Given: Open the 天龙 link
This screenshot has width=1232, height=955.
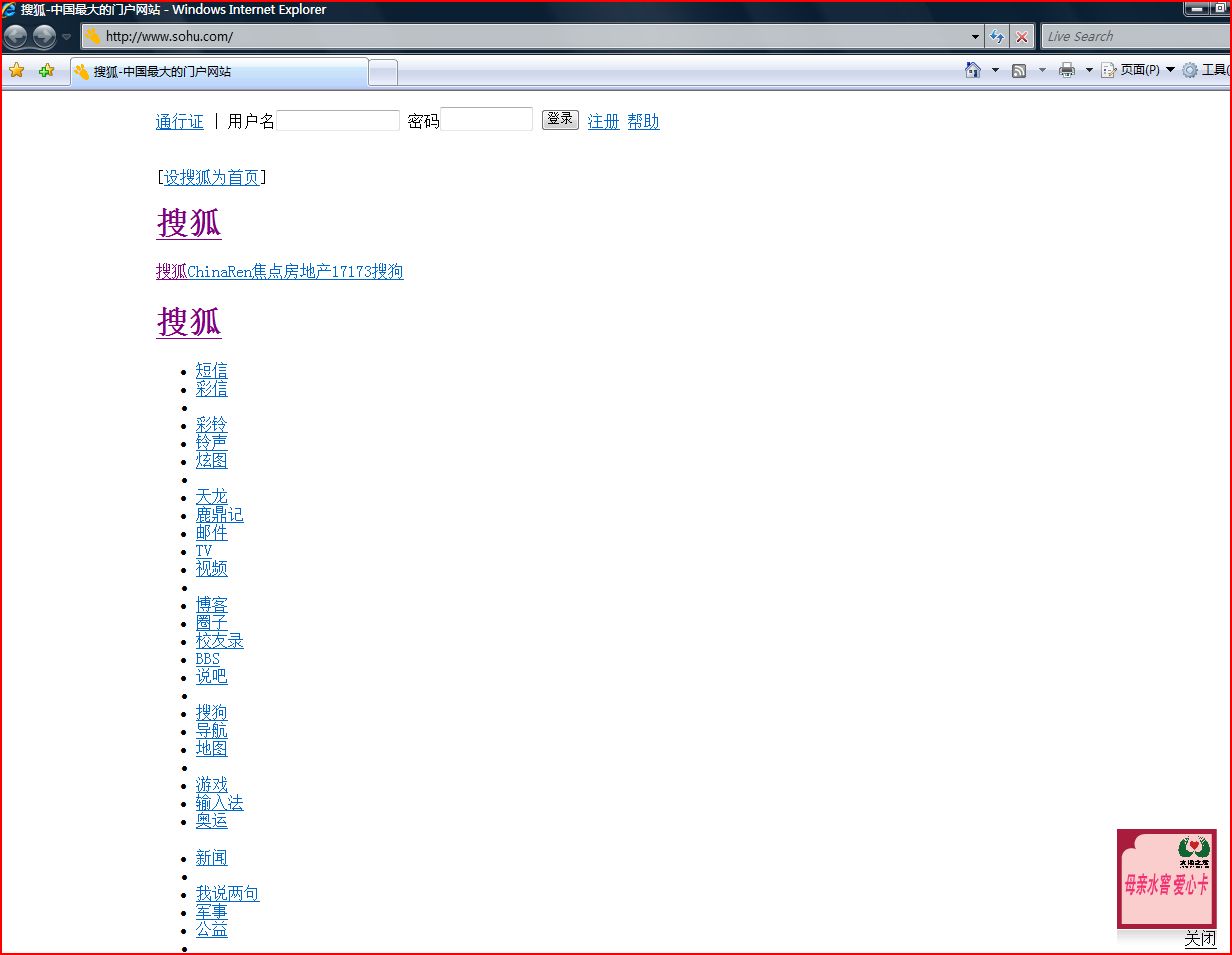Looking at the screenshot, I should (x=212, y=497).
